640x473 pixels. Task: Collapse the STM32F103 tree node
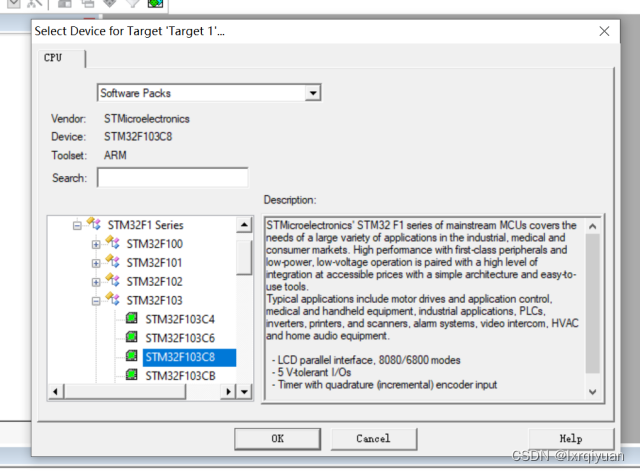[x=96, y=301]
